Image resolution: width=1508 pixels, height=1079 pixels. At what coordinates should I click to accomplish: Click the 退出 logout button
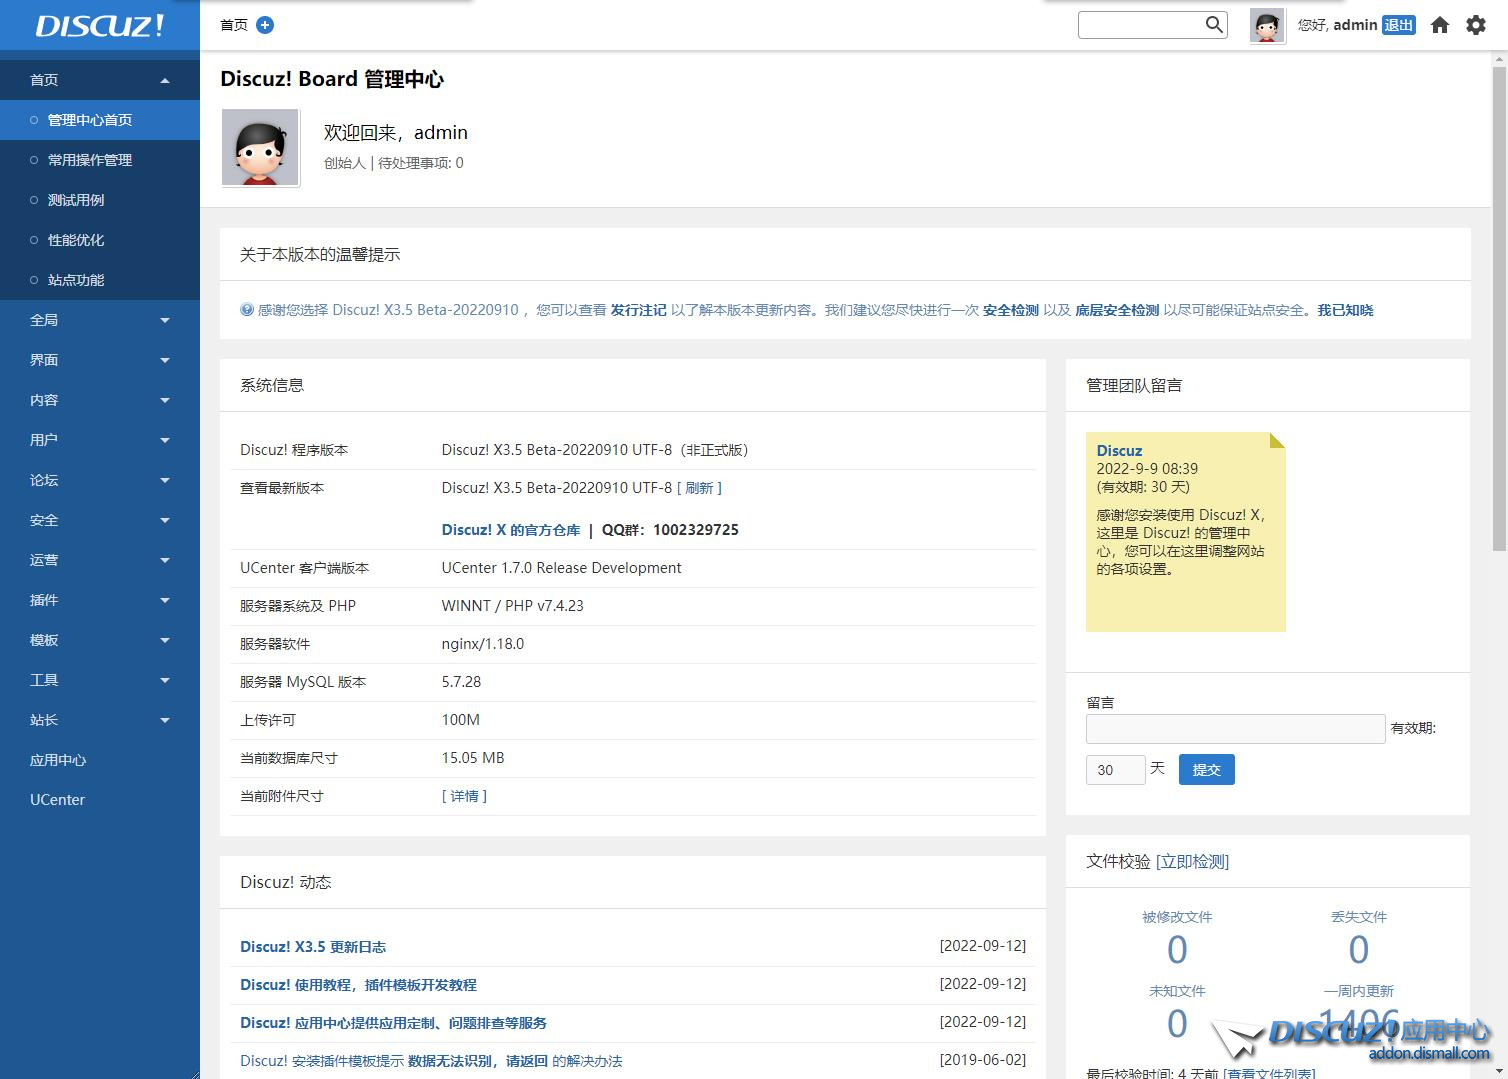point(1398,25)
